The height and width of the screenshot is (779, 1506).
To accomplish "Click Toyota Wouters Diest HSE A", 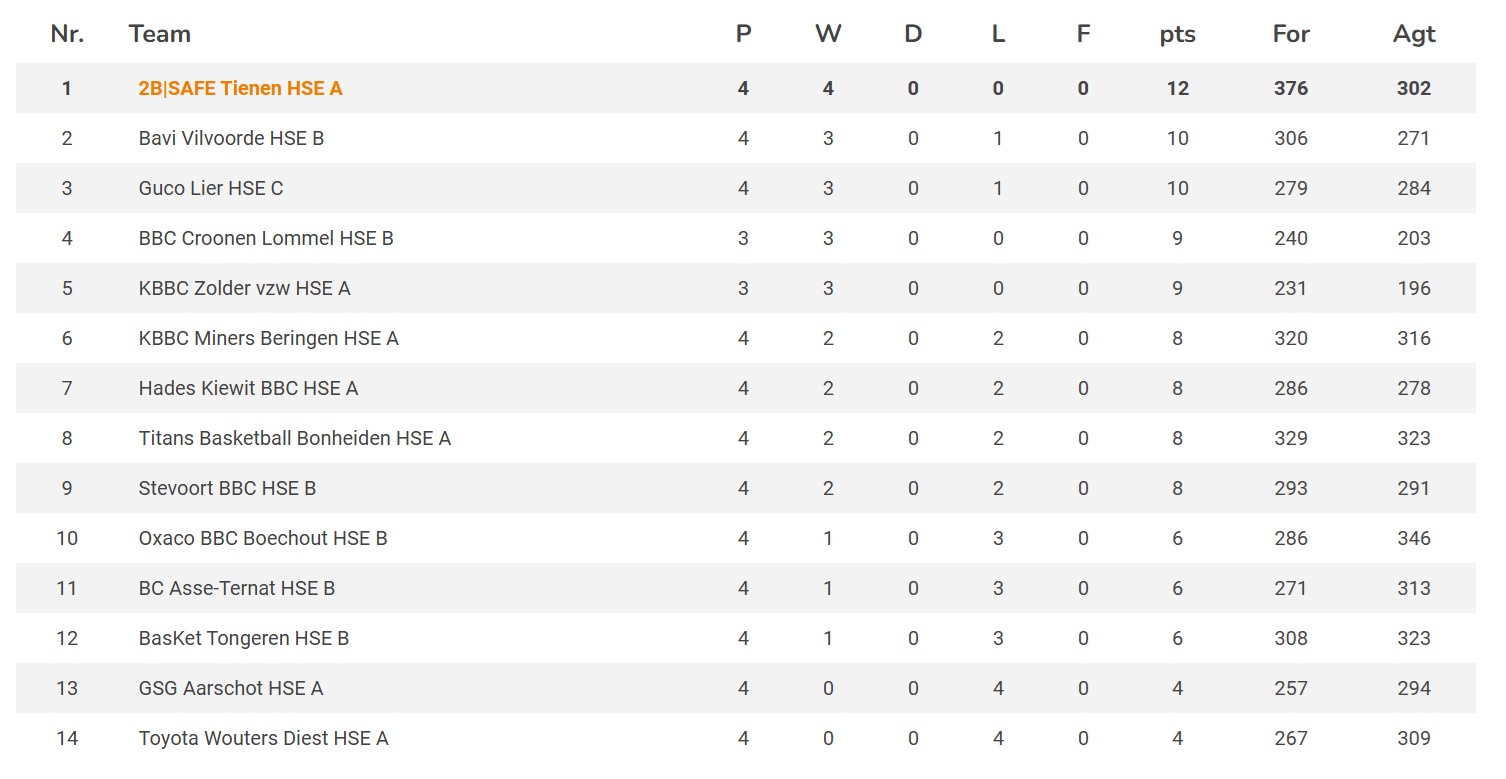I will coord(263,738).
